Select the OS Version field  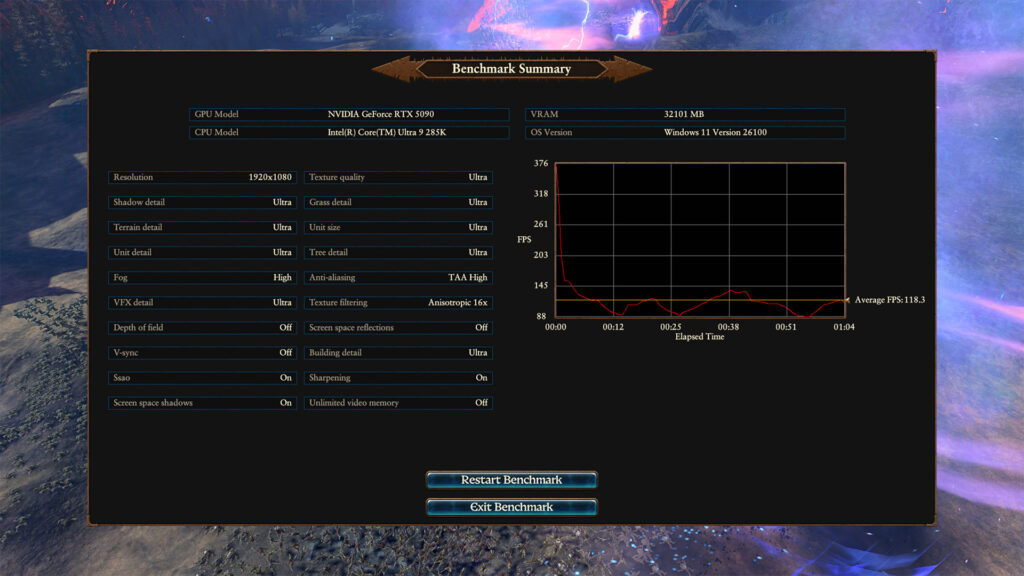[x=684, y=131]
